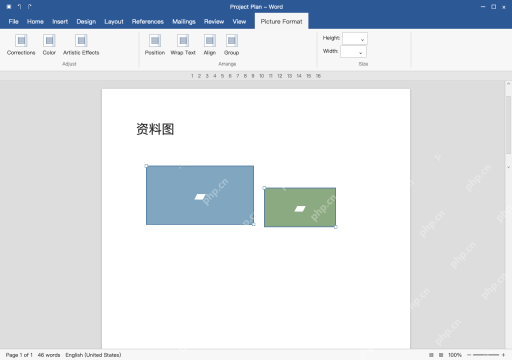Switch to the View tab
Viewport: 512px width, 360px height.
coord(239,22)
